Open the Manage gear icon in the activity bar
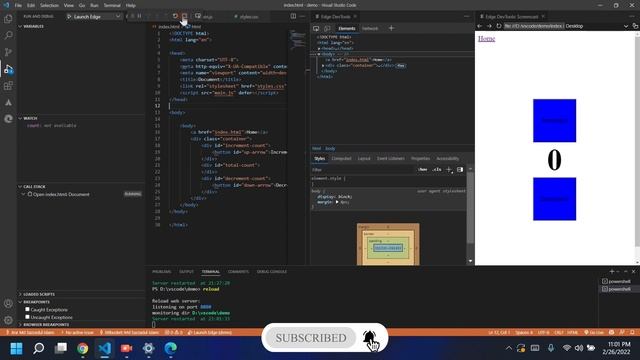Viewport: 640px width, 360px height. pos(8,320)
